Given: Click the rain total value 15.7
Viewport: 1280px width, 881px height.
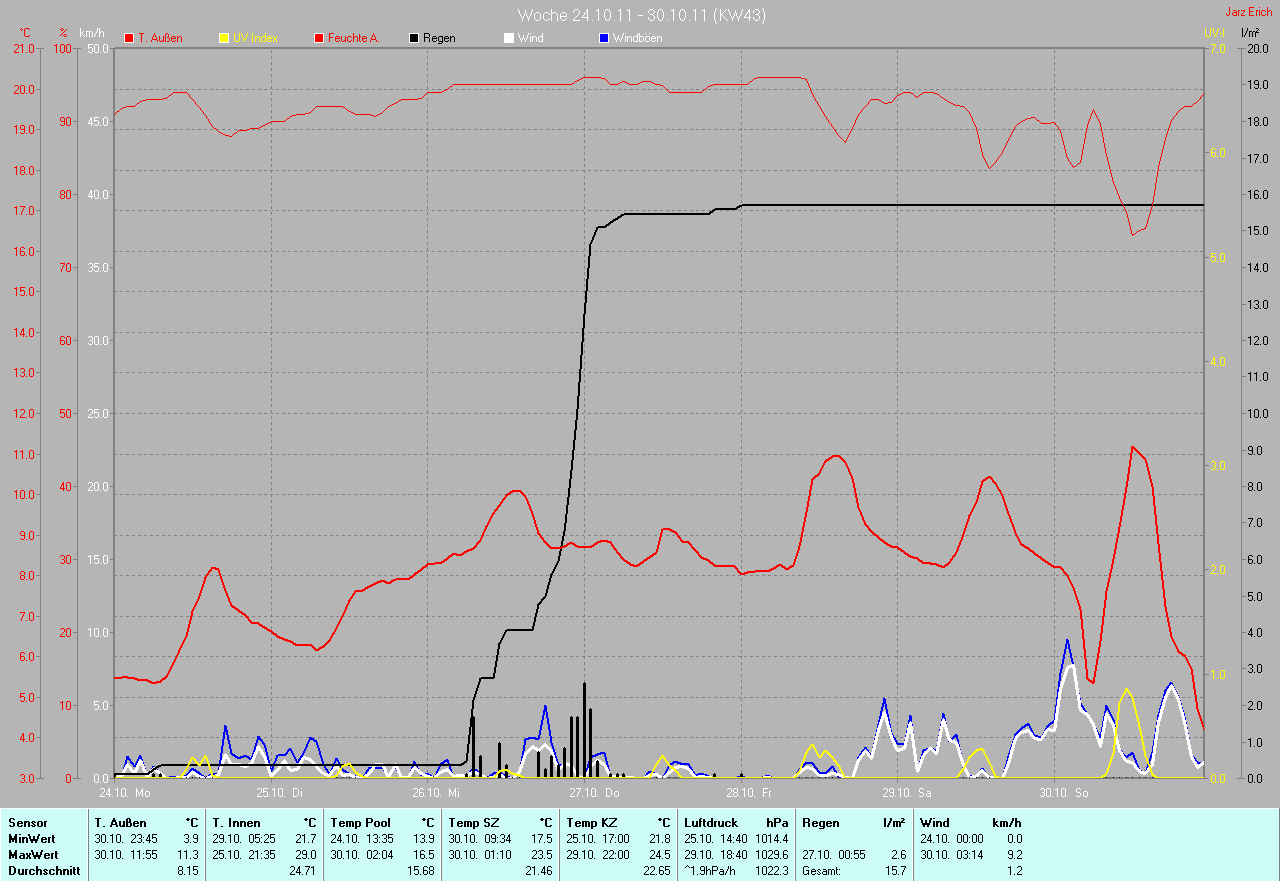Looking at the screenshot, I should [894, 871].
